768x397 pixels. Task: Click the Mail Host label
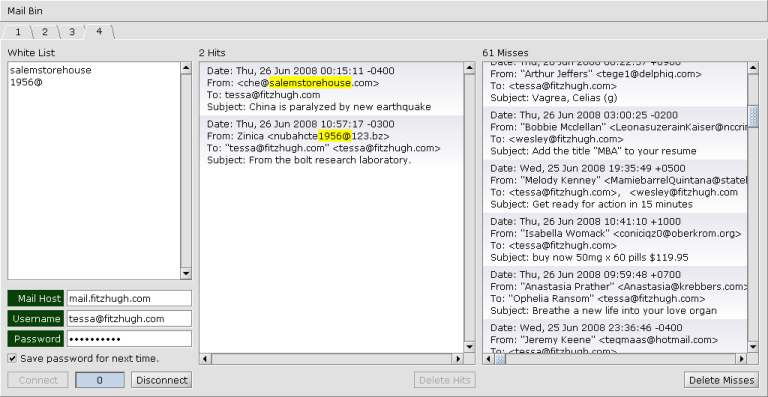36,298
